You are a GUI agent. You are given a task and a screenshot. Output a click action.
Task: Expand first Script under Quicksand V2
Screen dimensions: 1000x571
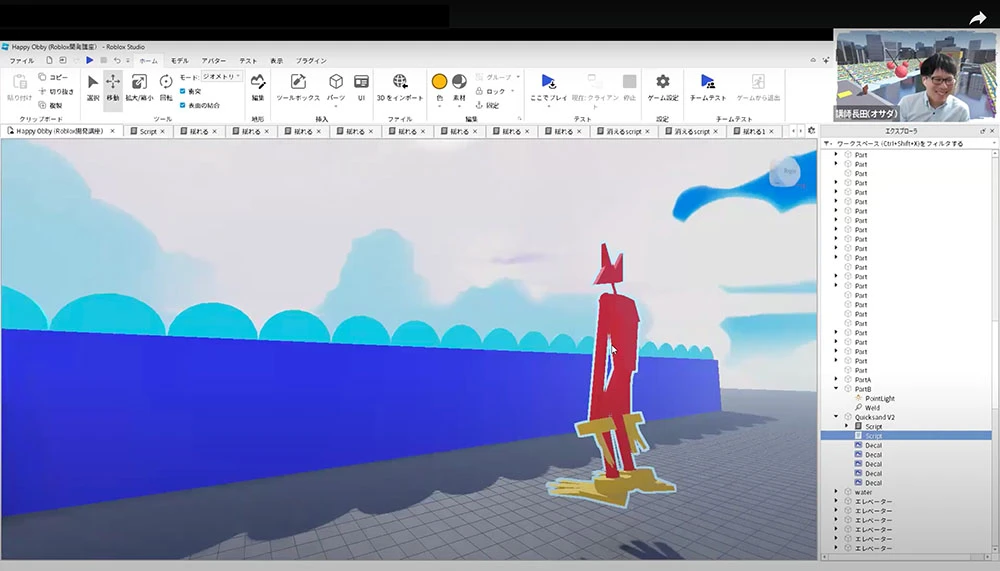(847, 426)
